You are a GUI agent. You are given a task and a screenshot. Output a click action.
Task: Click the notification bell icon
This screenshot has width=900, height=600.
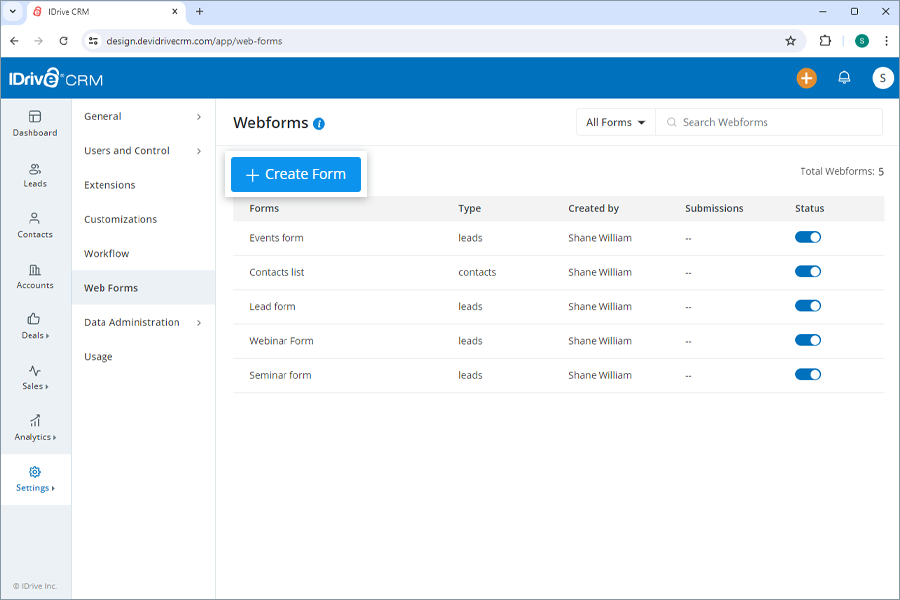pos(844,77)
